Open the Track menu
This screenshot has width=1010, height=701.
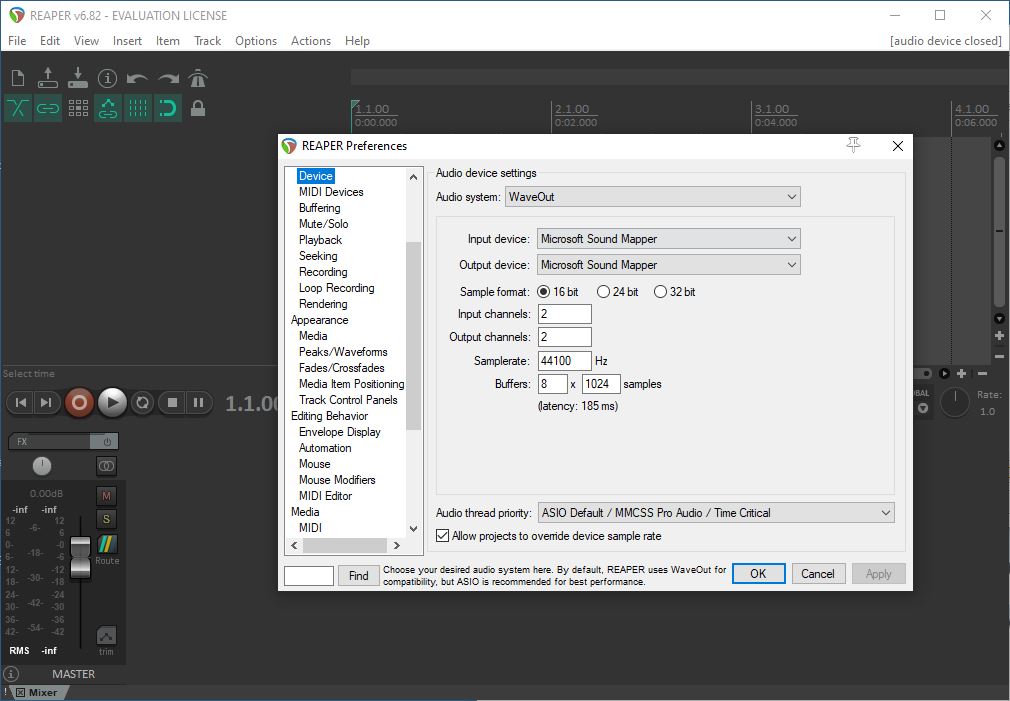(207, 41)
